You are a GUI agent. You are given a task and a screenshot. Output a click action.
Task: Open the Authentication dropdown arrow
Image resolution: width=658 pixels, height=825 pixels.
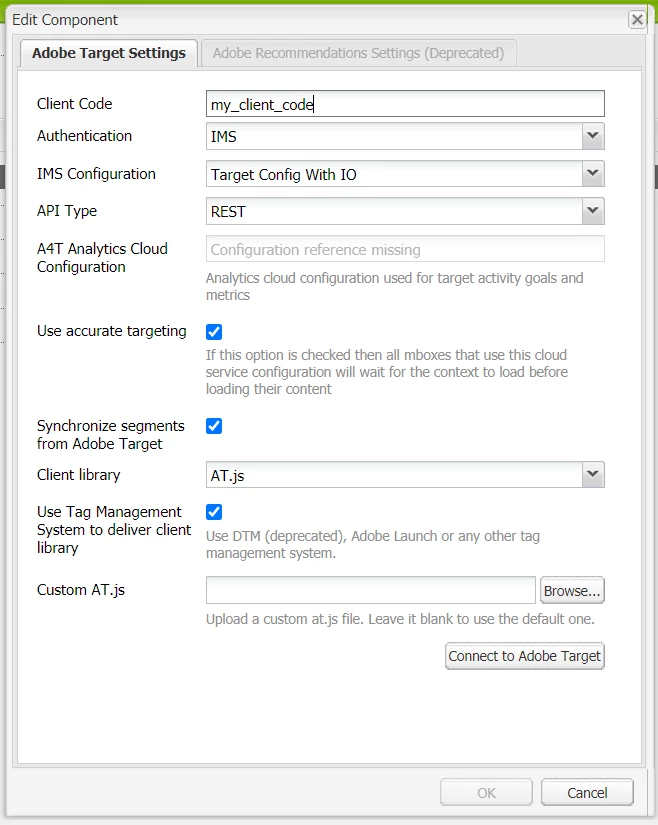[593, 136]
